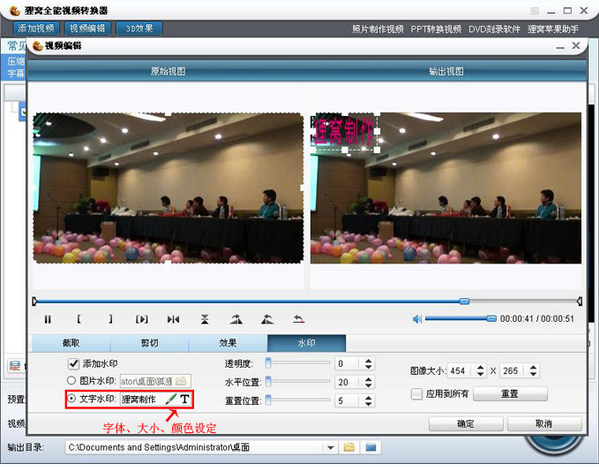Open the PPT转换视频 link

click(x=436, y=29)
